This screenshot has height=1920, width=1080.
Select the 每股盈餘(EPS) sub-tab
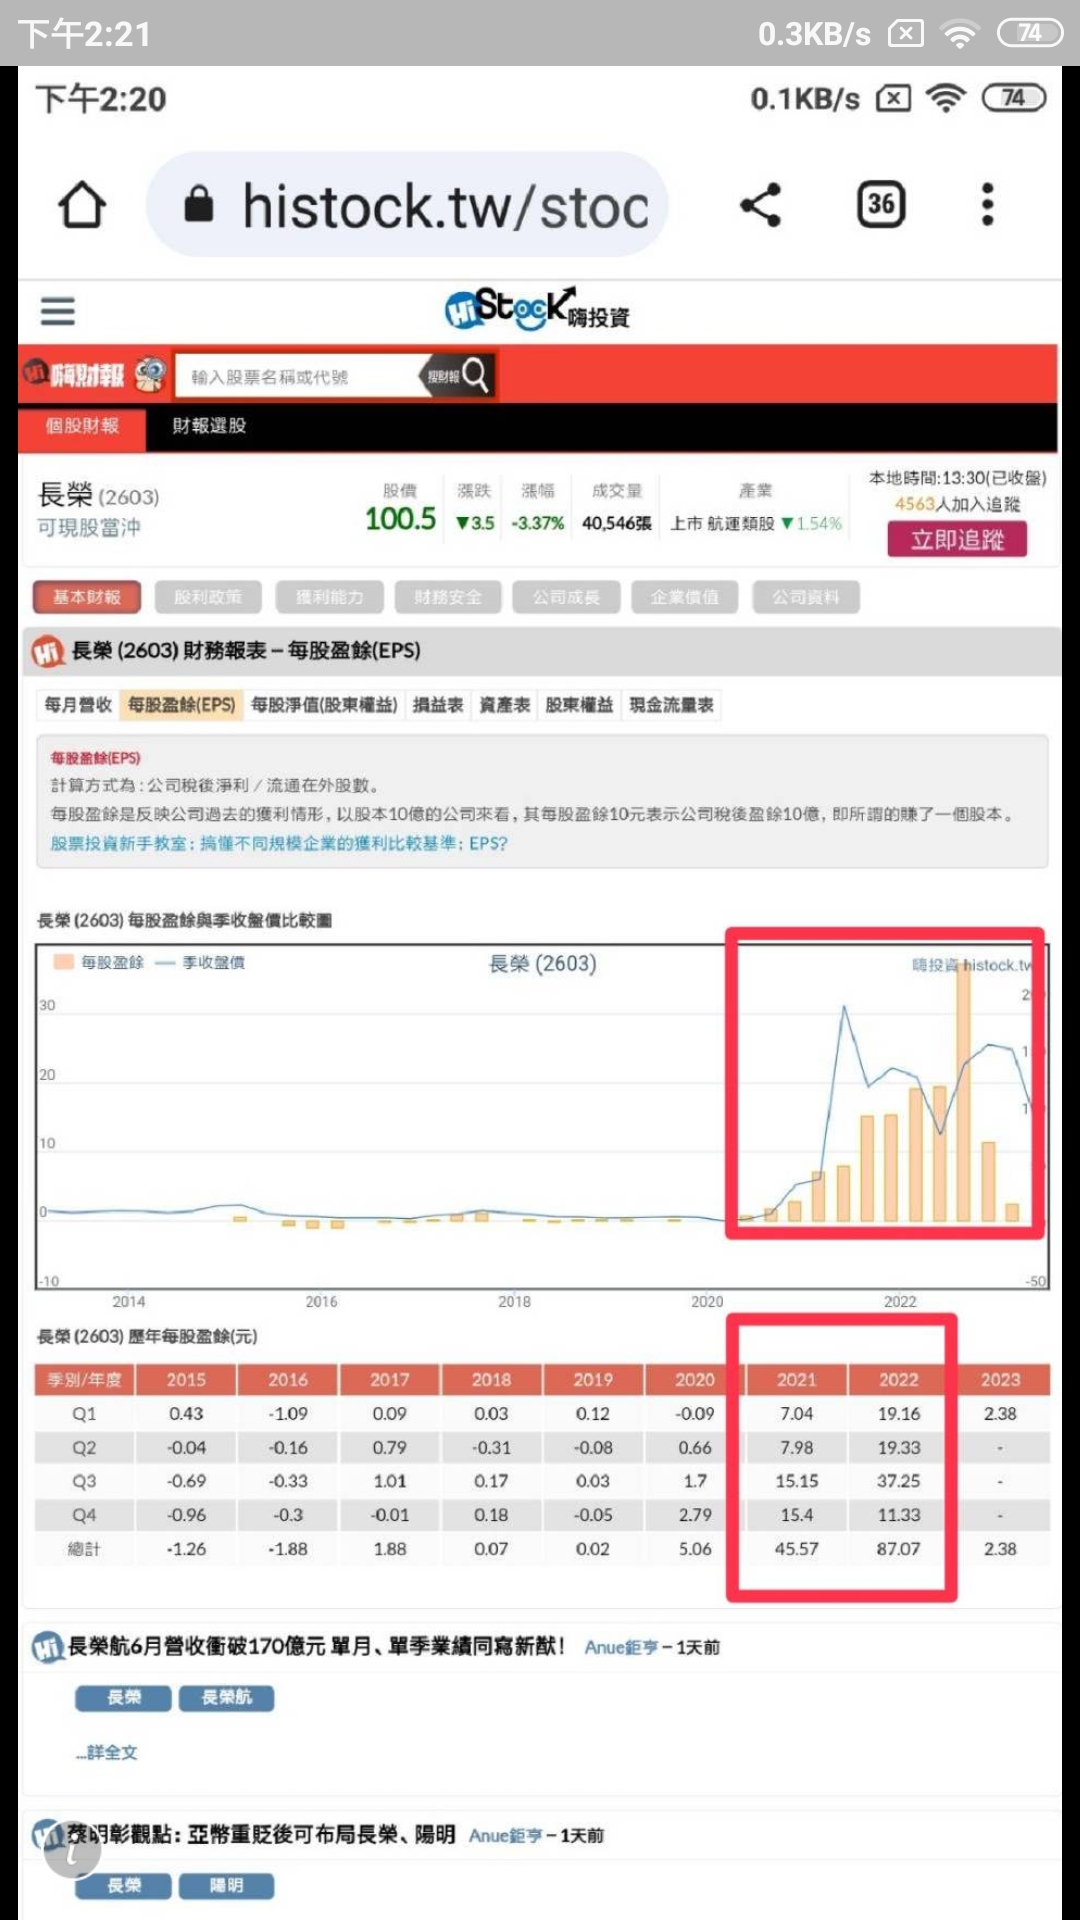pyautogui.click(x=181, y=705)
